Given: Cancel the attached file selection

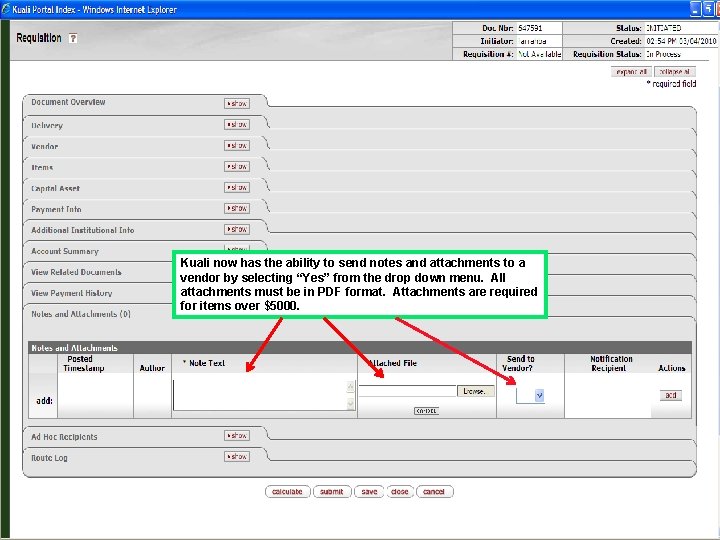Looking at the screenshot, I should [426, 411].
